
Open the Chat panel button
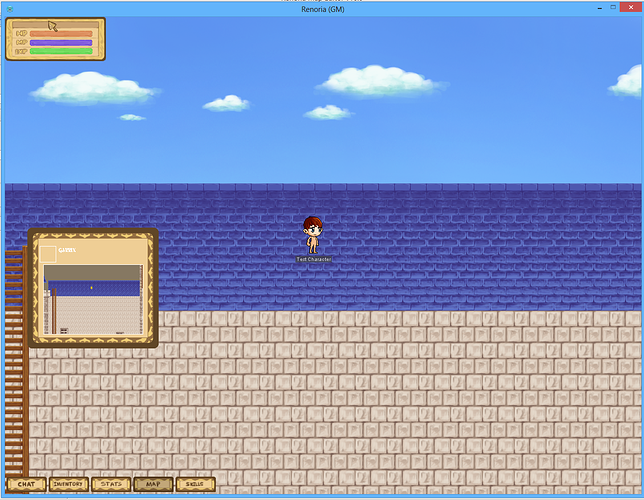point(26,484)
